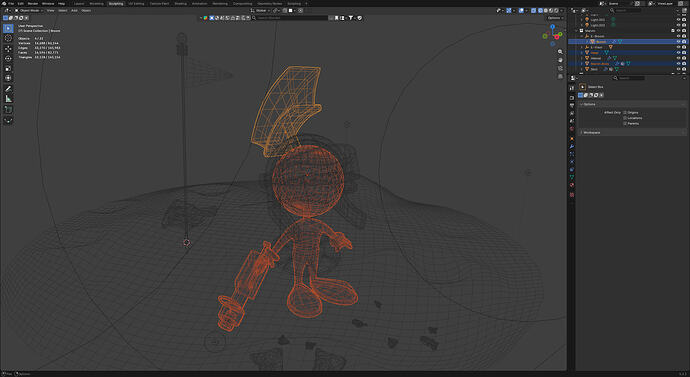This screenshot has width=690, height=377.
Task: Open the Texture properties tab
Action: pos(572,194)
